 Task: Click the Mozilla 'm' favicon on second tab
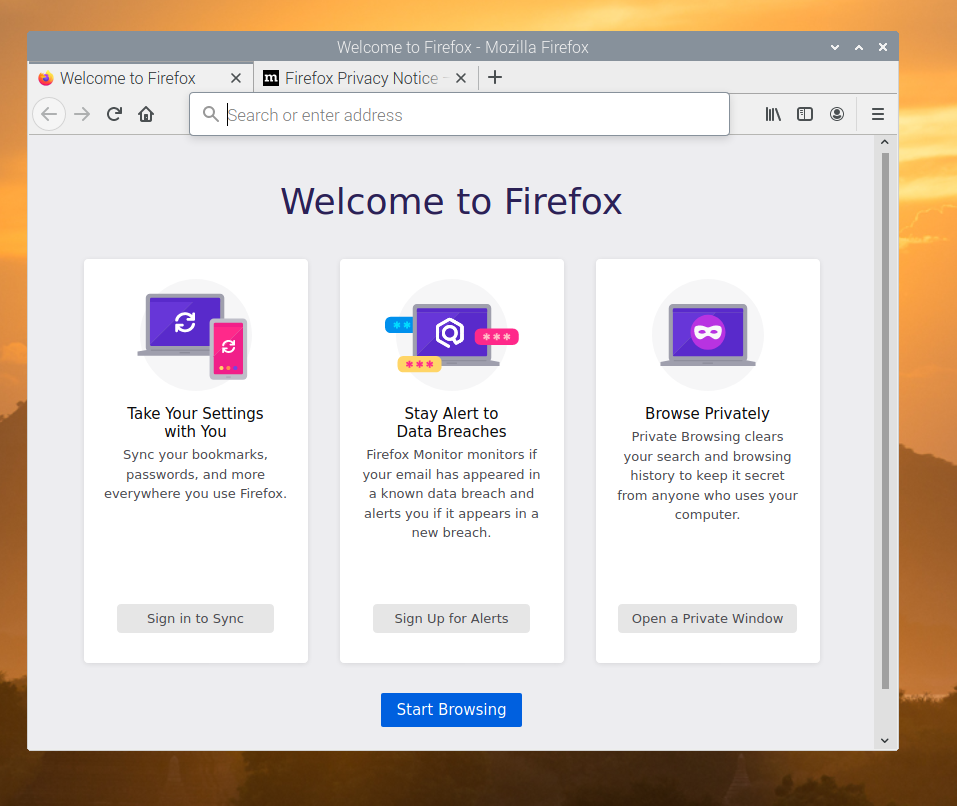[270, 78]
